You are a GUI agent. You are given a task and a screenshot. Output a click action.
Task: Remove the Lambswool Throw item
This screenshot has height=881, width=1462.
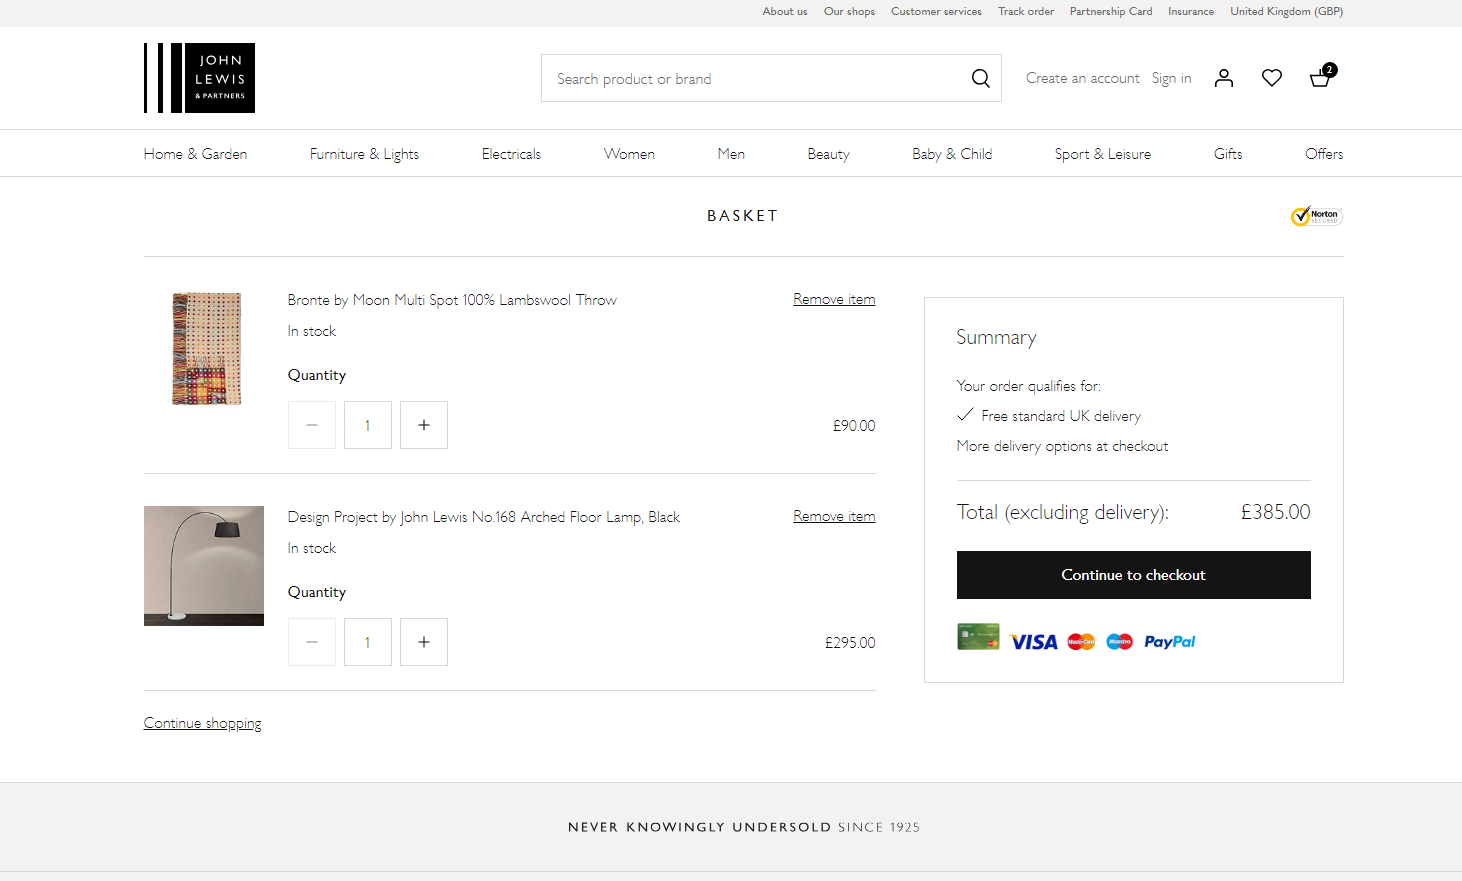pos(834,299)
